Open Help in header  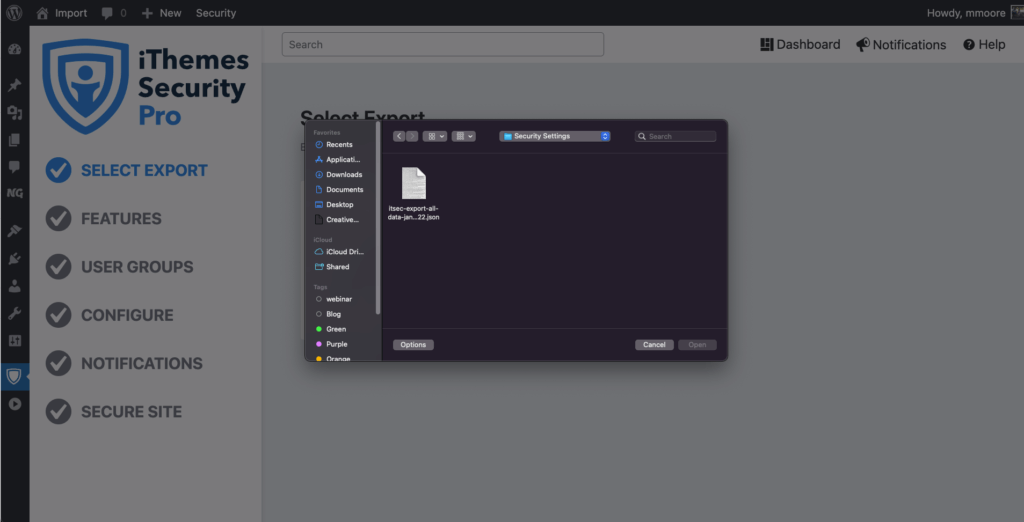click(x=984, y=44)
